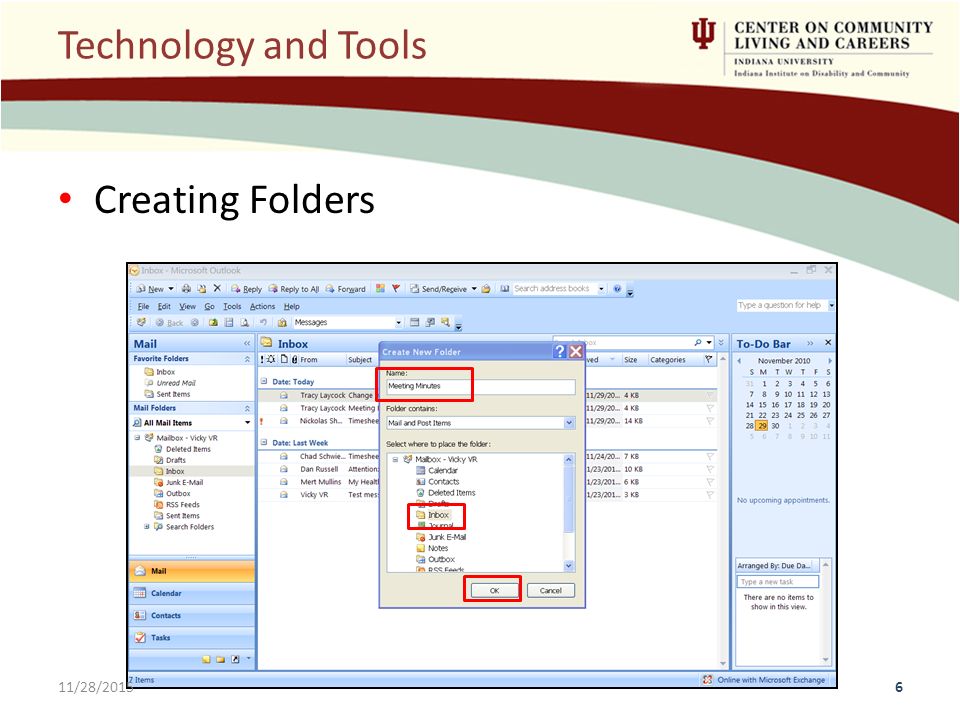Click Reply to All in the toolbar
960x720 pixels.
pyautogui.click(x=294, y=289)
